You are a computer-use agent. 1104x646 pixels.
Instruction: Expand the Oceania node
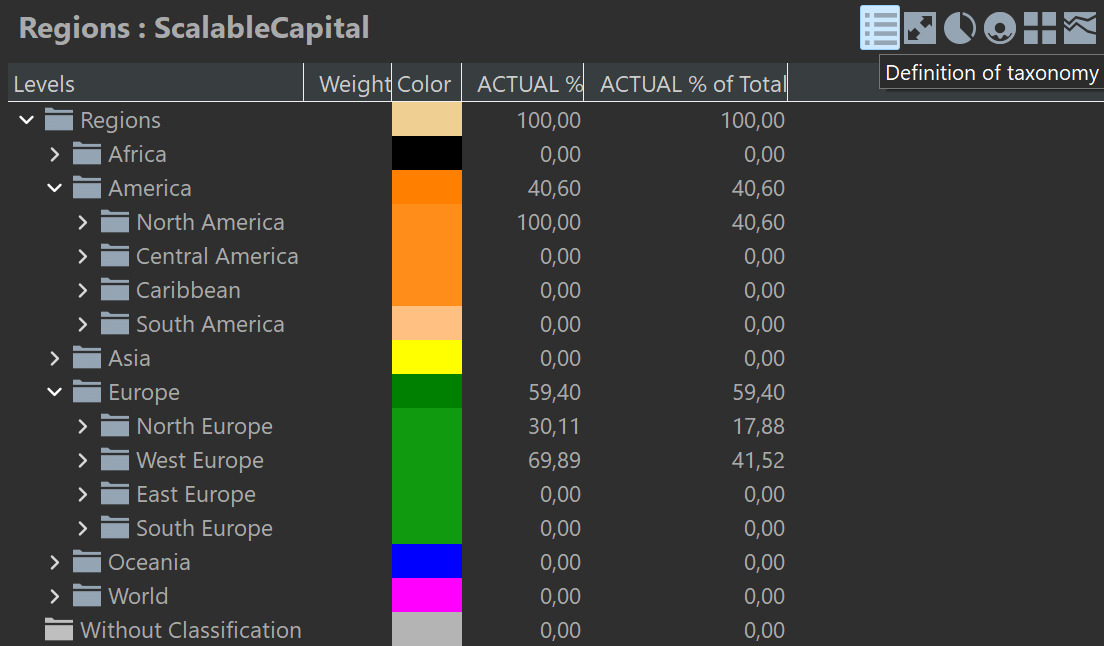coord(54,562)
